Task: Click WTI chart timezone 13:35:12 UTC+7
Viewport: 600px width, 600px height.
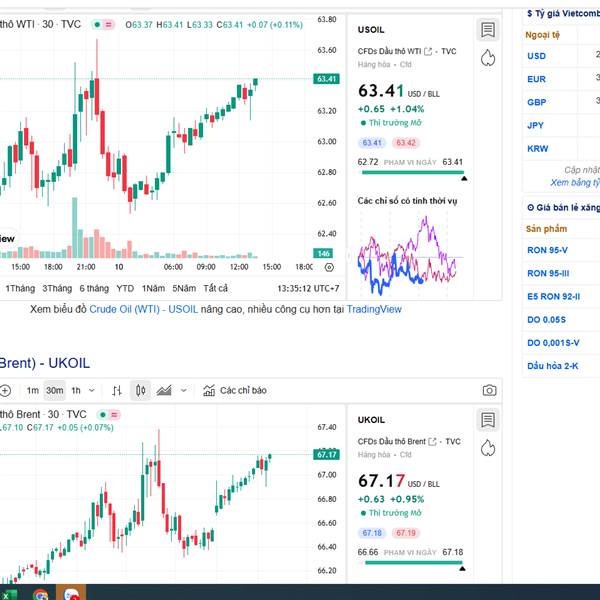Action: [308, 289]
